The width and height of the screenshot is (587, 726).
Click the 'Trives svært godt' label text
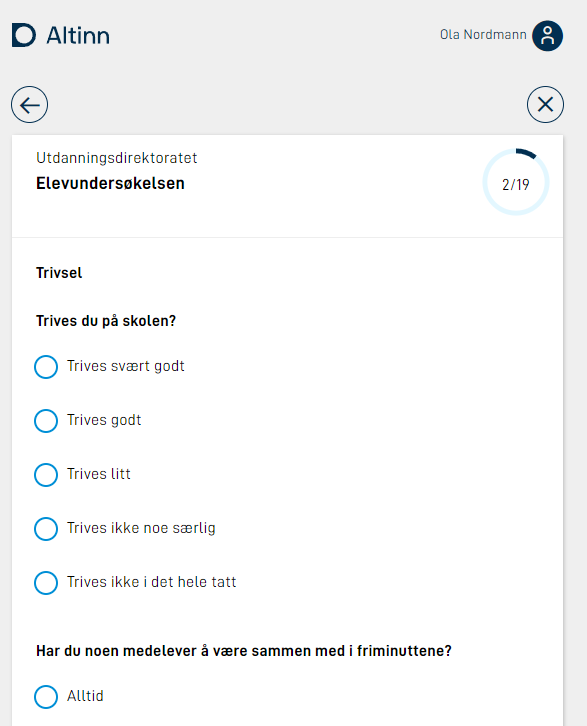[x=125, y=366]
